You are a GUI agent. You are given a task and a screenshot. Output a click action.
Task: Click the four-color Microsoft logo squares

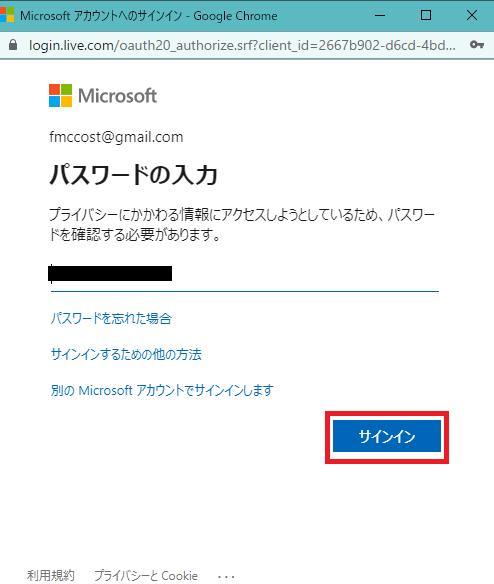[x=60, y=95]
